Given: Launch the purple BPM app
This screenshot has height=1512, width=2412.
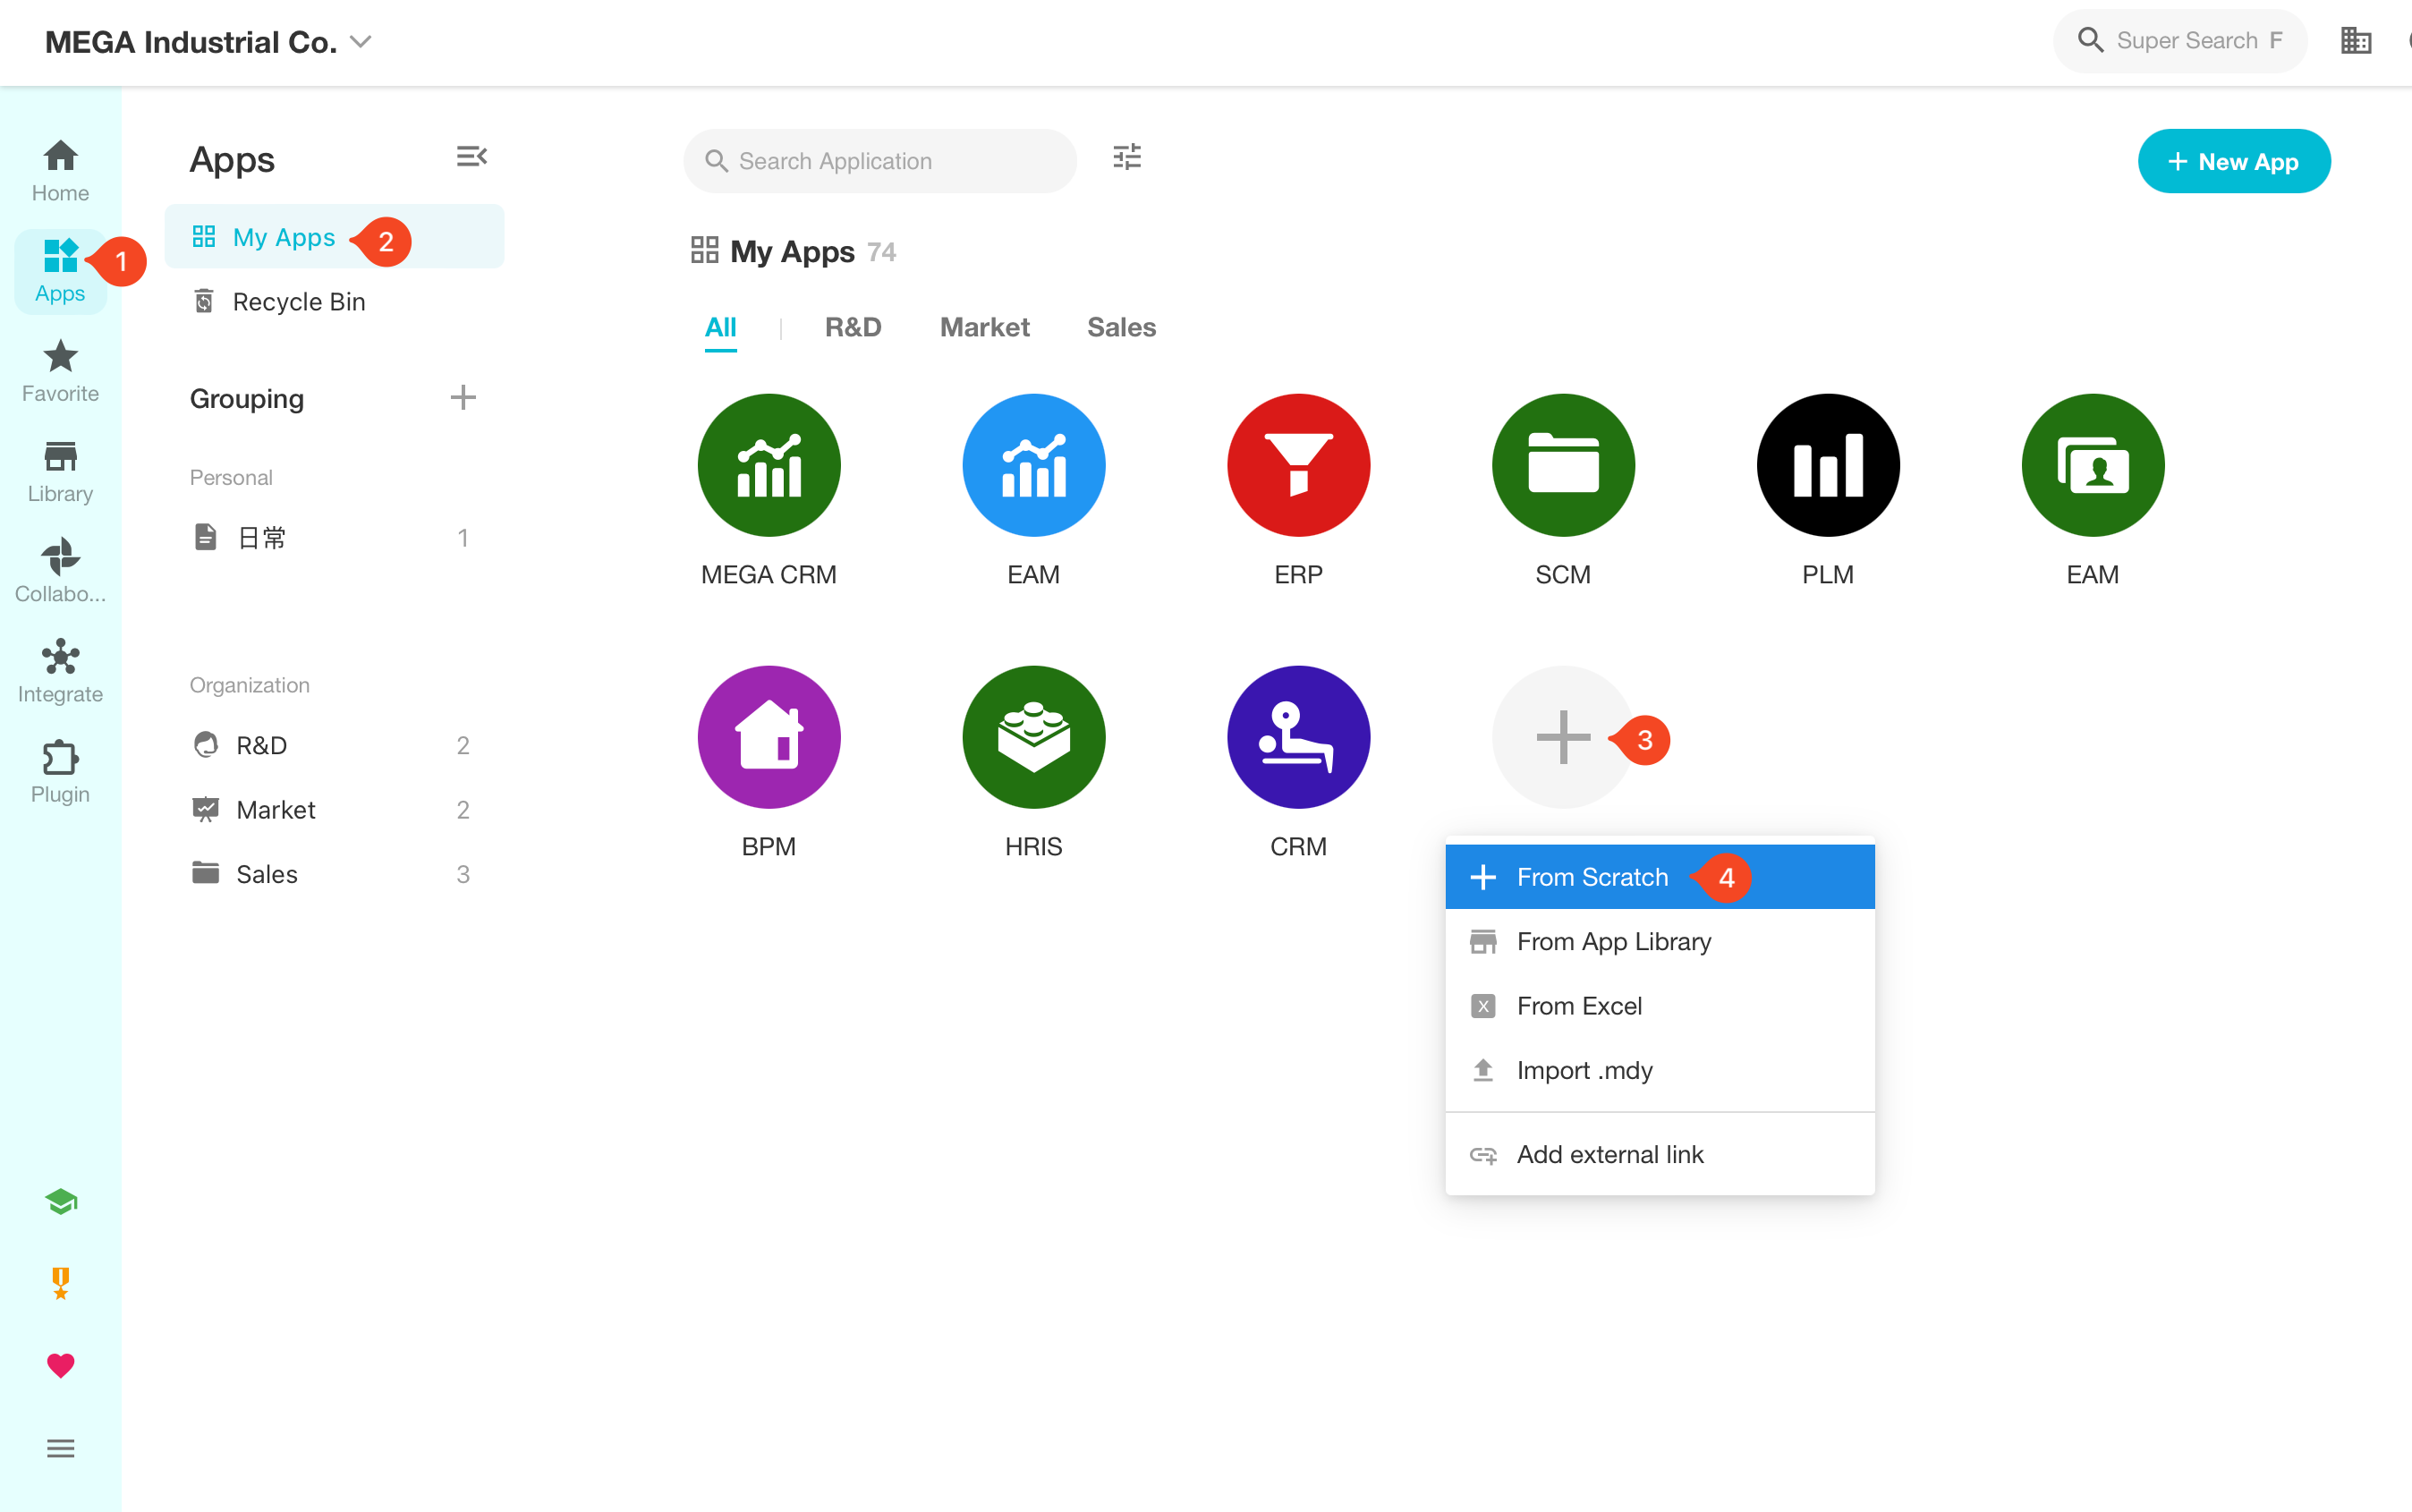Looking at the screenshot, I should tap(768, 737).
